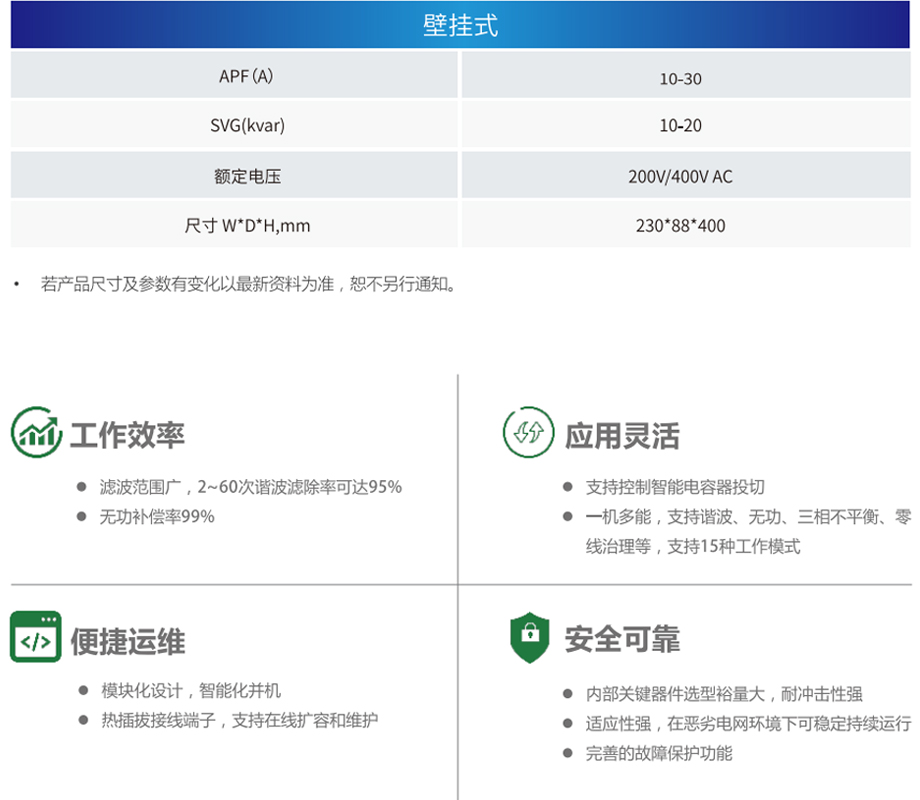The image size is (920, 800).
Task: Click the disclaimer note starting with 若产品尺寸
Action: point(248,285)
